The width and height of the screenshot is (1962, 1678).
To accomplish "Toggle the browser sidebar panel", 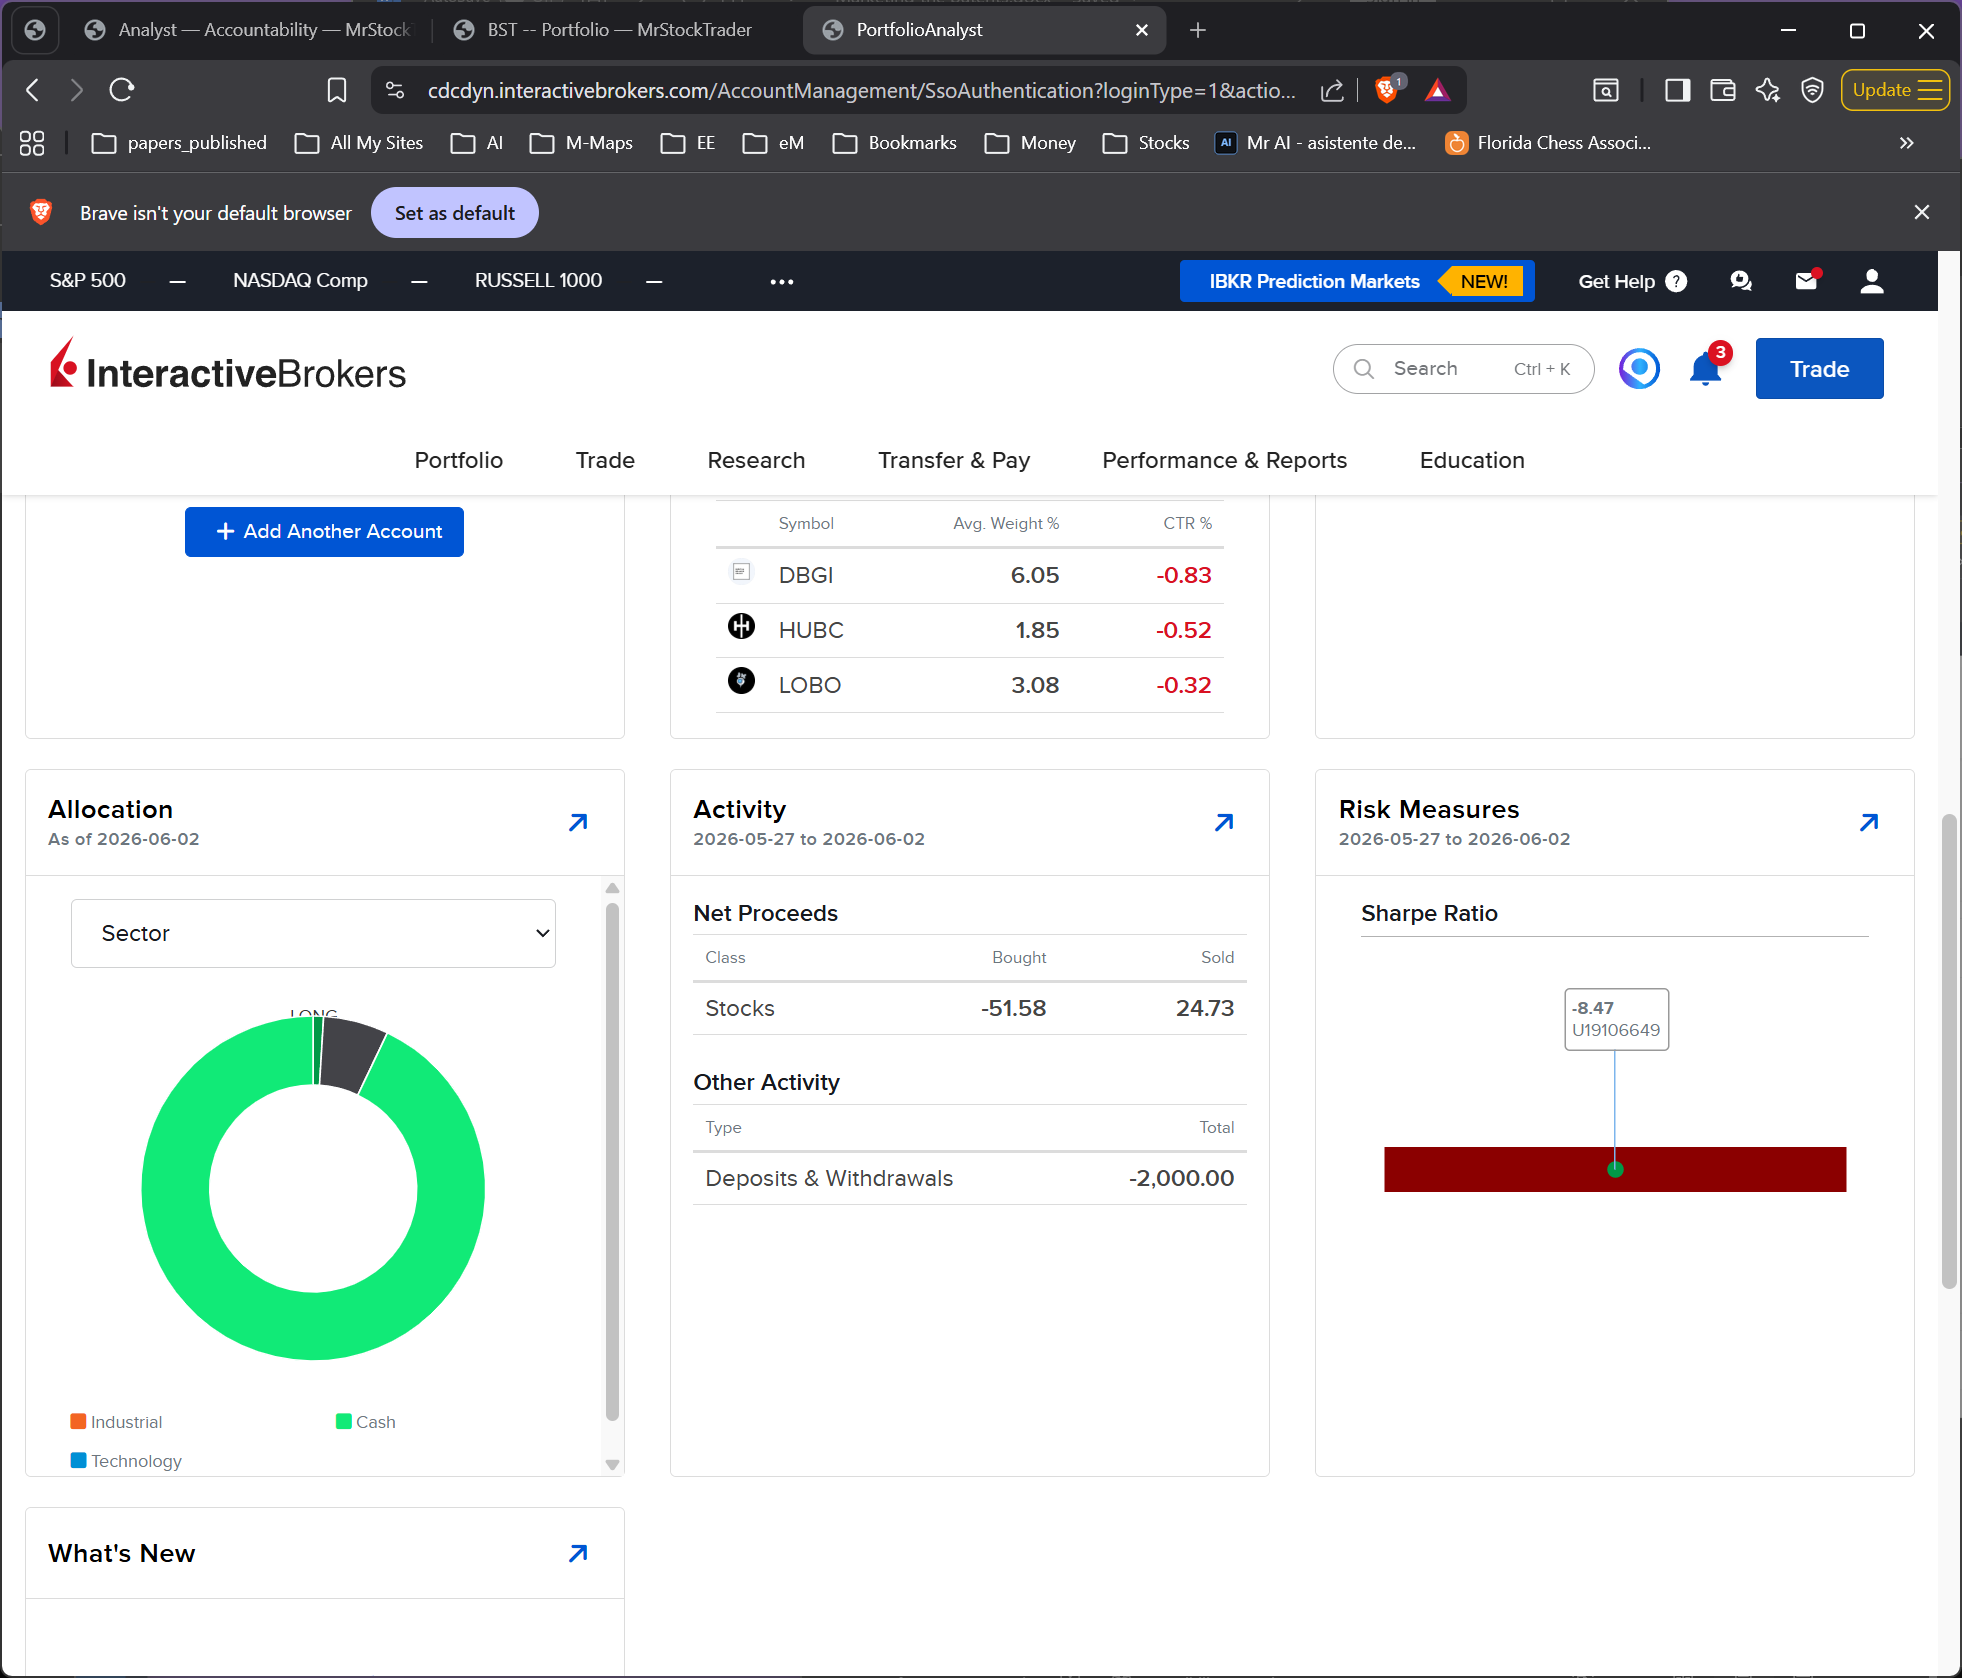I will [x=1677, y=90].
